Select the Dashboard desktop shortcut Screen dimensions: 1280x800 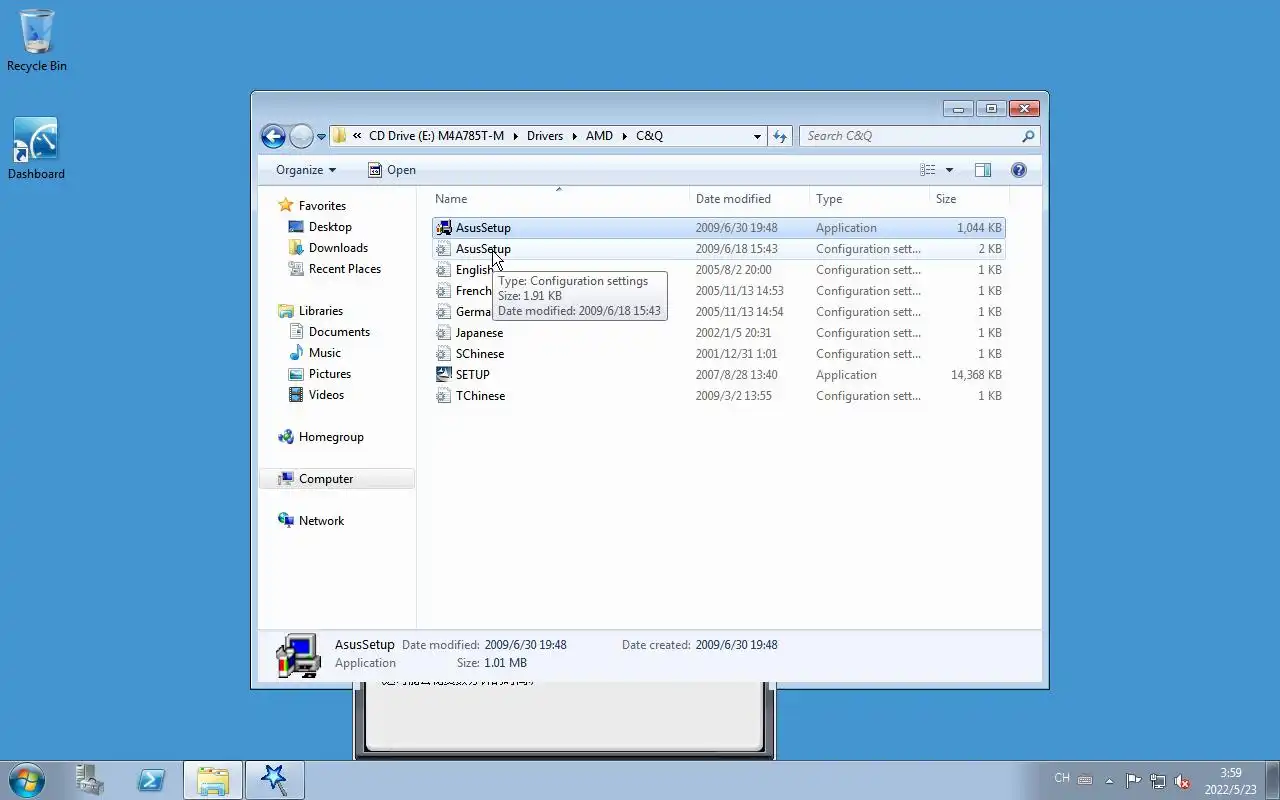click(36, 149)
